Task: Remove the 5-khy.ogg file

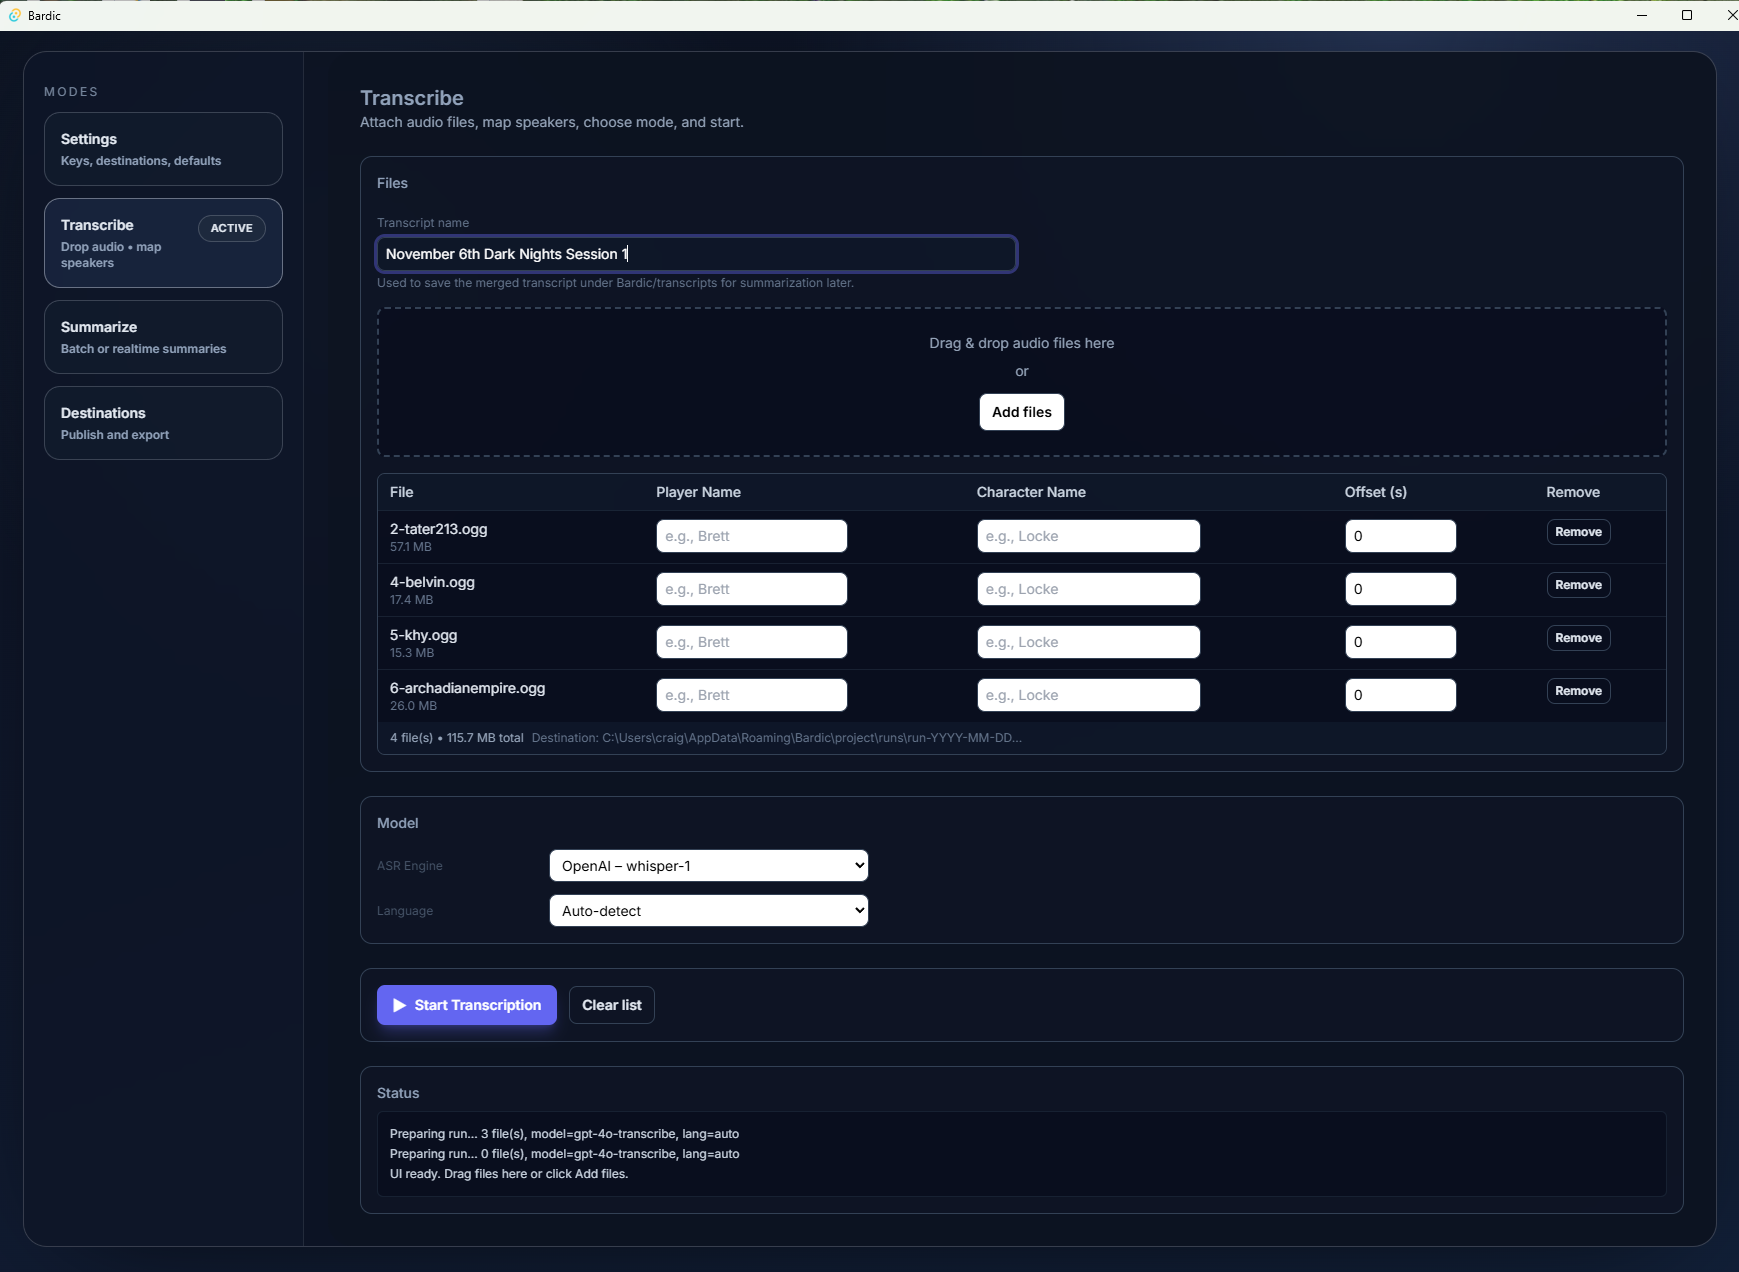Action: [x=1578, y=638]
